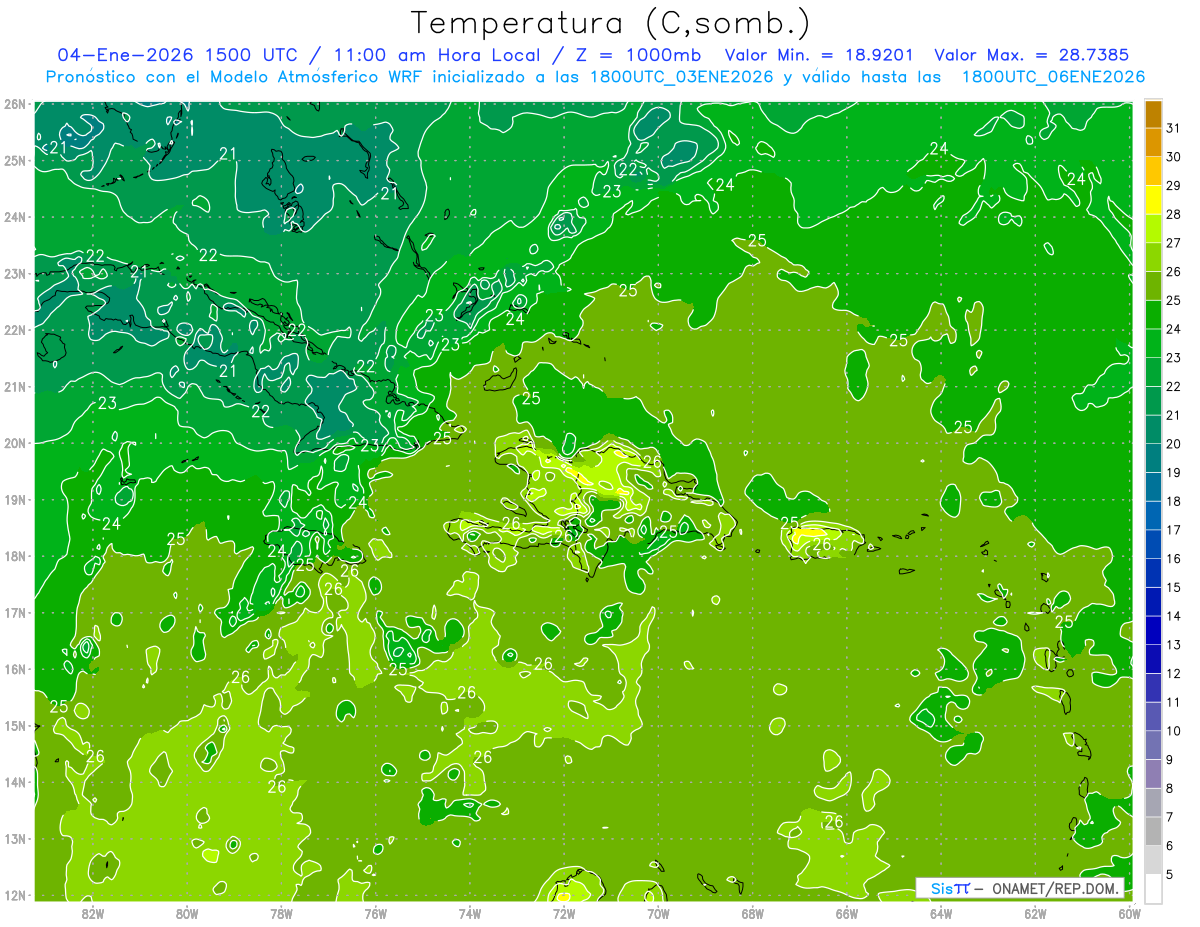Click 'Valor Min. = 18.9201' text
Viewport: 1200px width, 927px height.
point(818,54)
